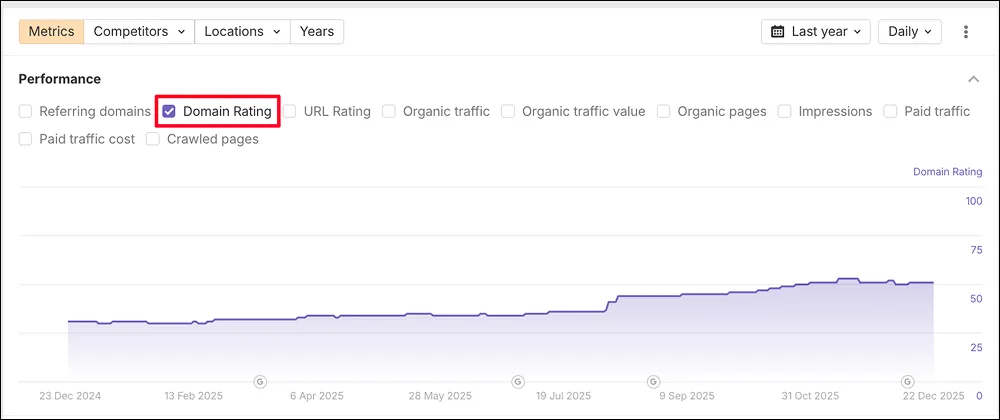
Task: Enable the URL Rating checkbox
Action: point(290,112)
